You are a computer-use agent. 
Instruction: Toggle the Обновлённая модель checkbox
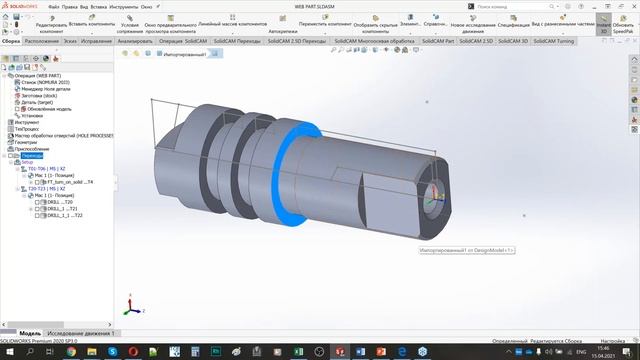(17, 109)
